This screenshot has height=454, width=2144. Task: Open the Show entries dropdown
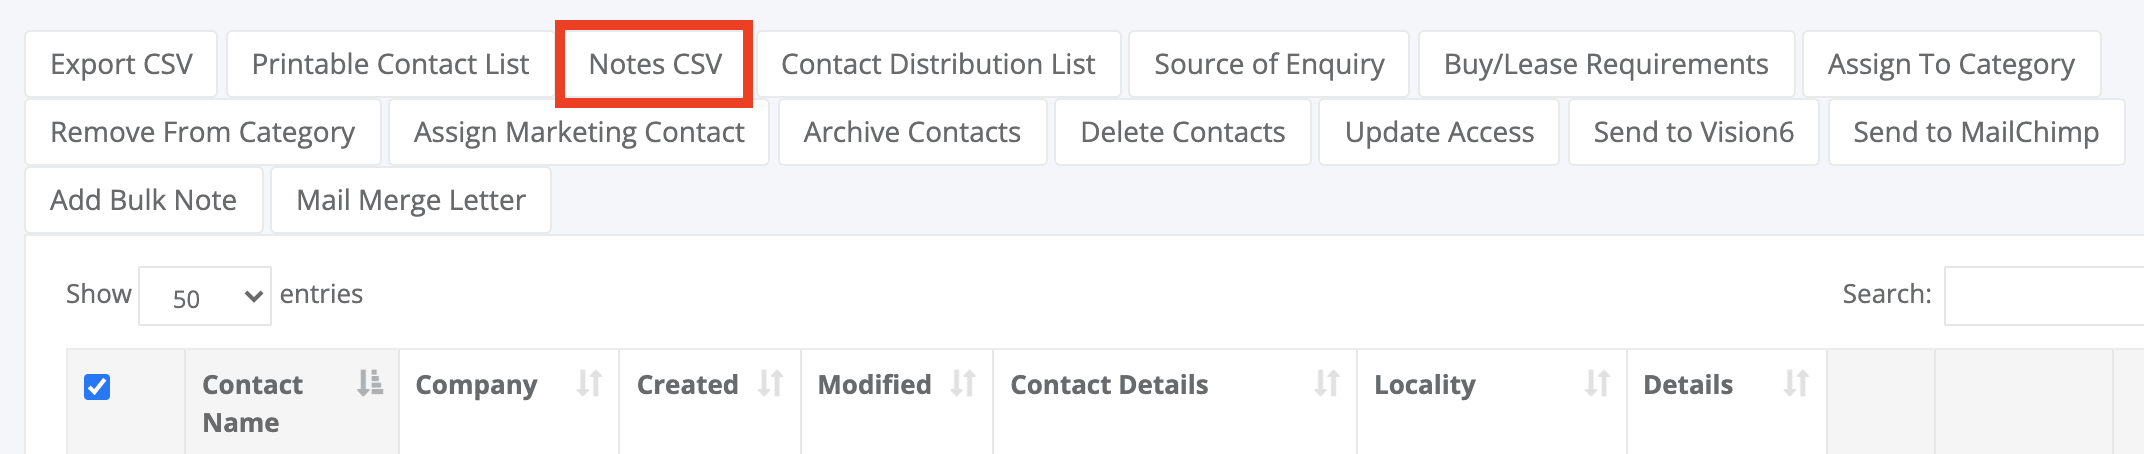(204, 296)
